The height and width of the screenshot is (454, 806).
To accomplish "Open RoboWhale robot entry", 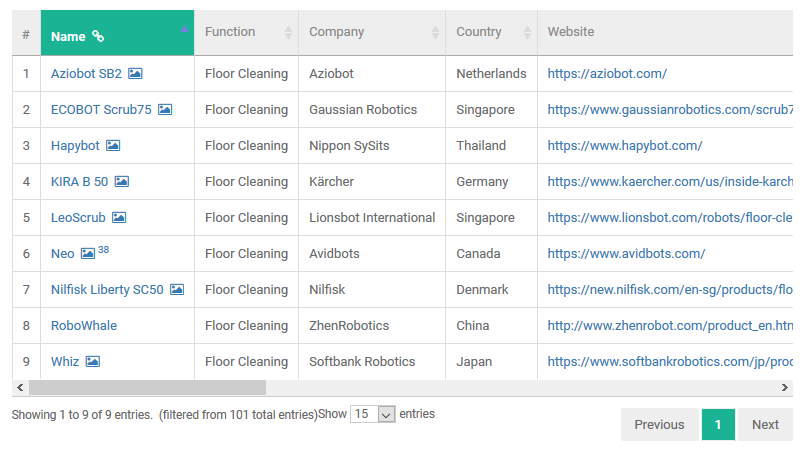I will click(x=84, y=325).
